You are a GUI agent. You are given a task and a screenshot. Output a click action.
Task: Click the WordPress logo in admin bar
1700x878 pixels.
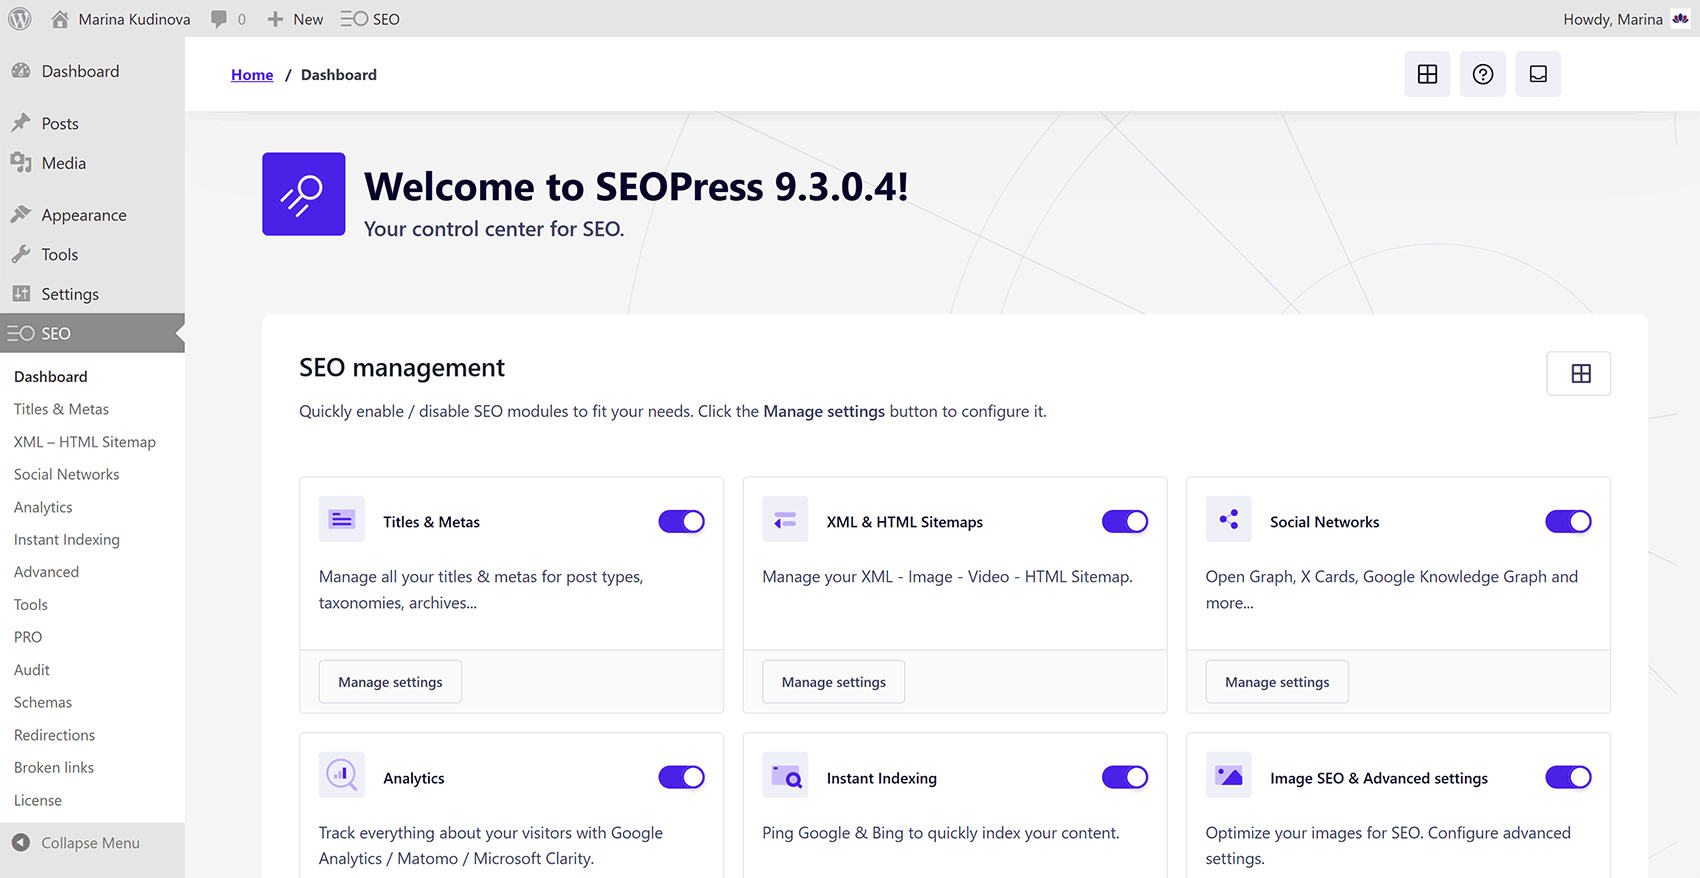(20, 19)
